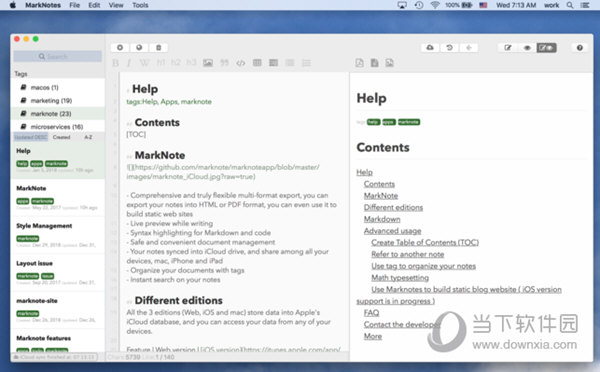Open help with the question mark icon
Viewport: 600px width, 372px height.
[580, 47]
